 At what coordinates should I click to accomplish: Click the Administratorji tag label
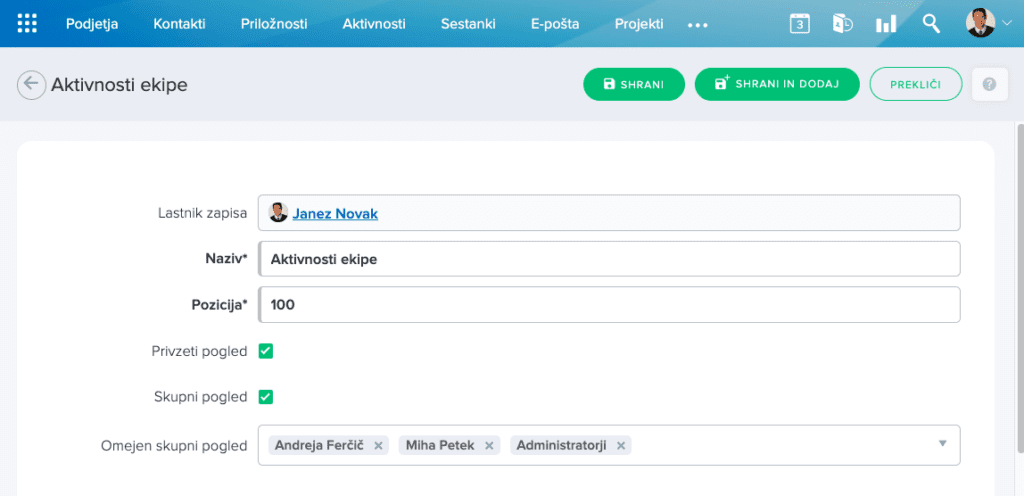click(x=561, y=446)
